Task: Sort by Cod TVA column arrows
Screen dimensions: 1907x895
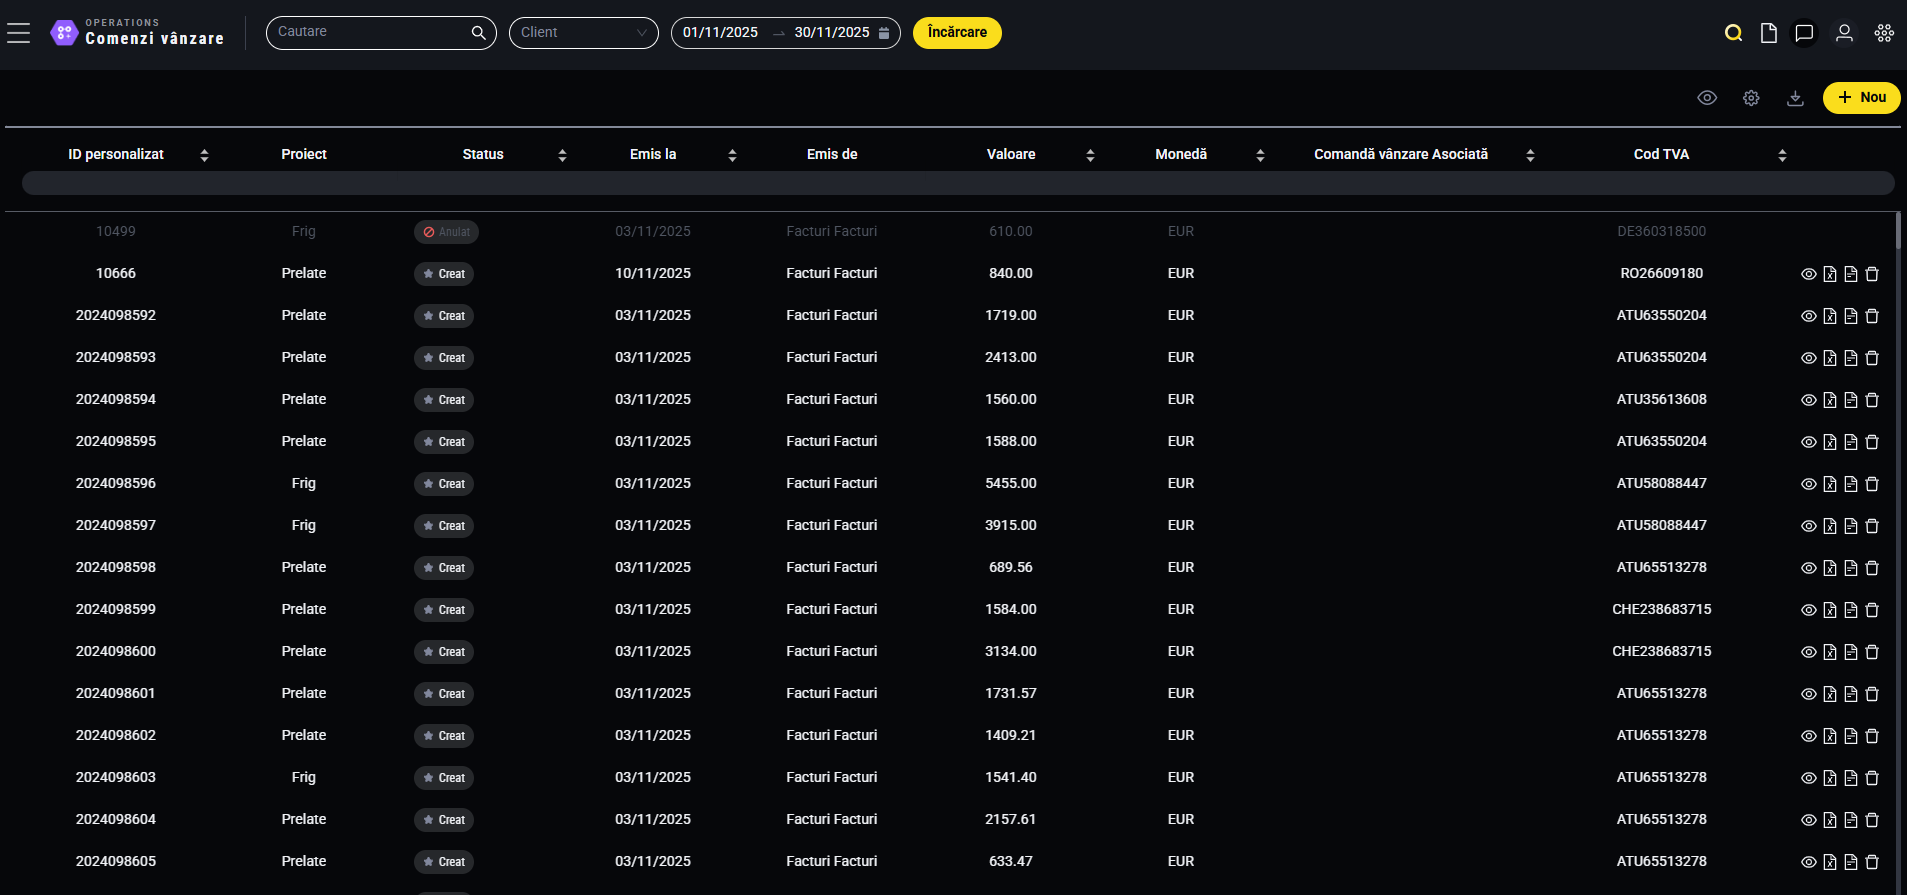Action: 1782,155
